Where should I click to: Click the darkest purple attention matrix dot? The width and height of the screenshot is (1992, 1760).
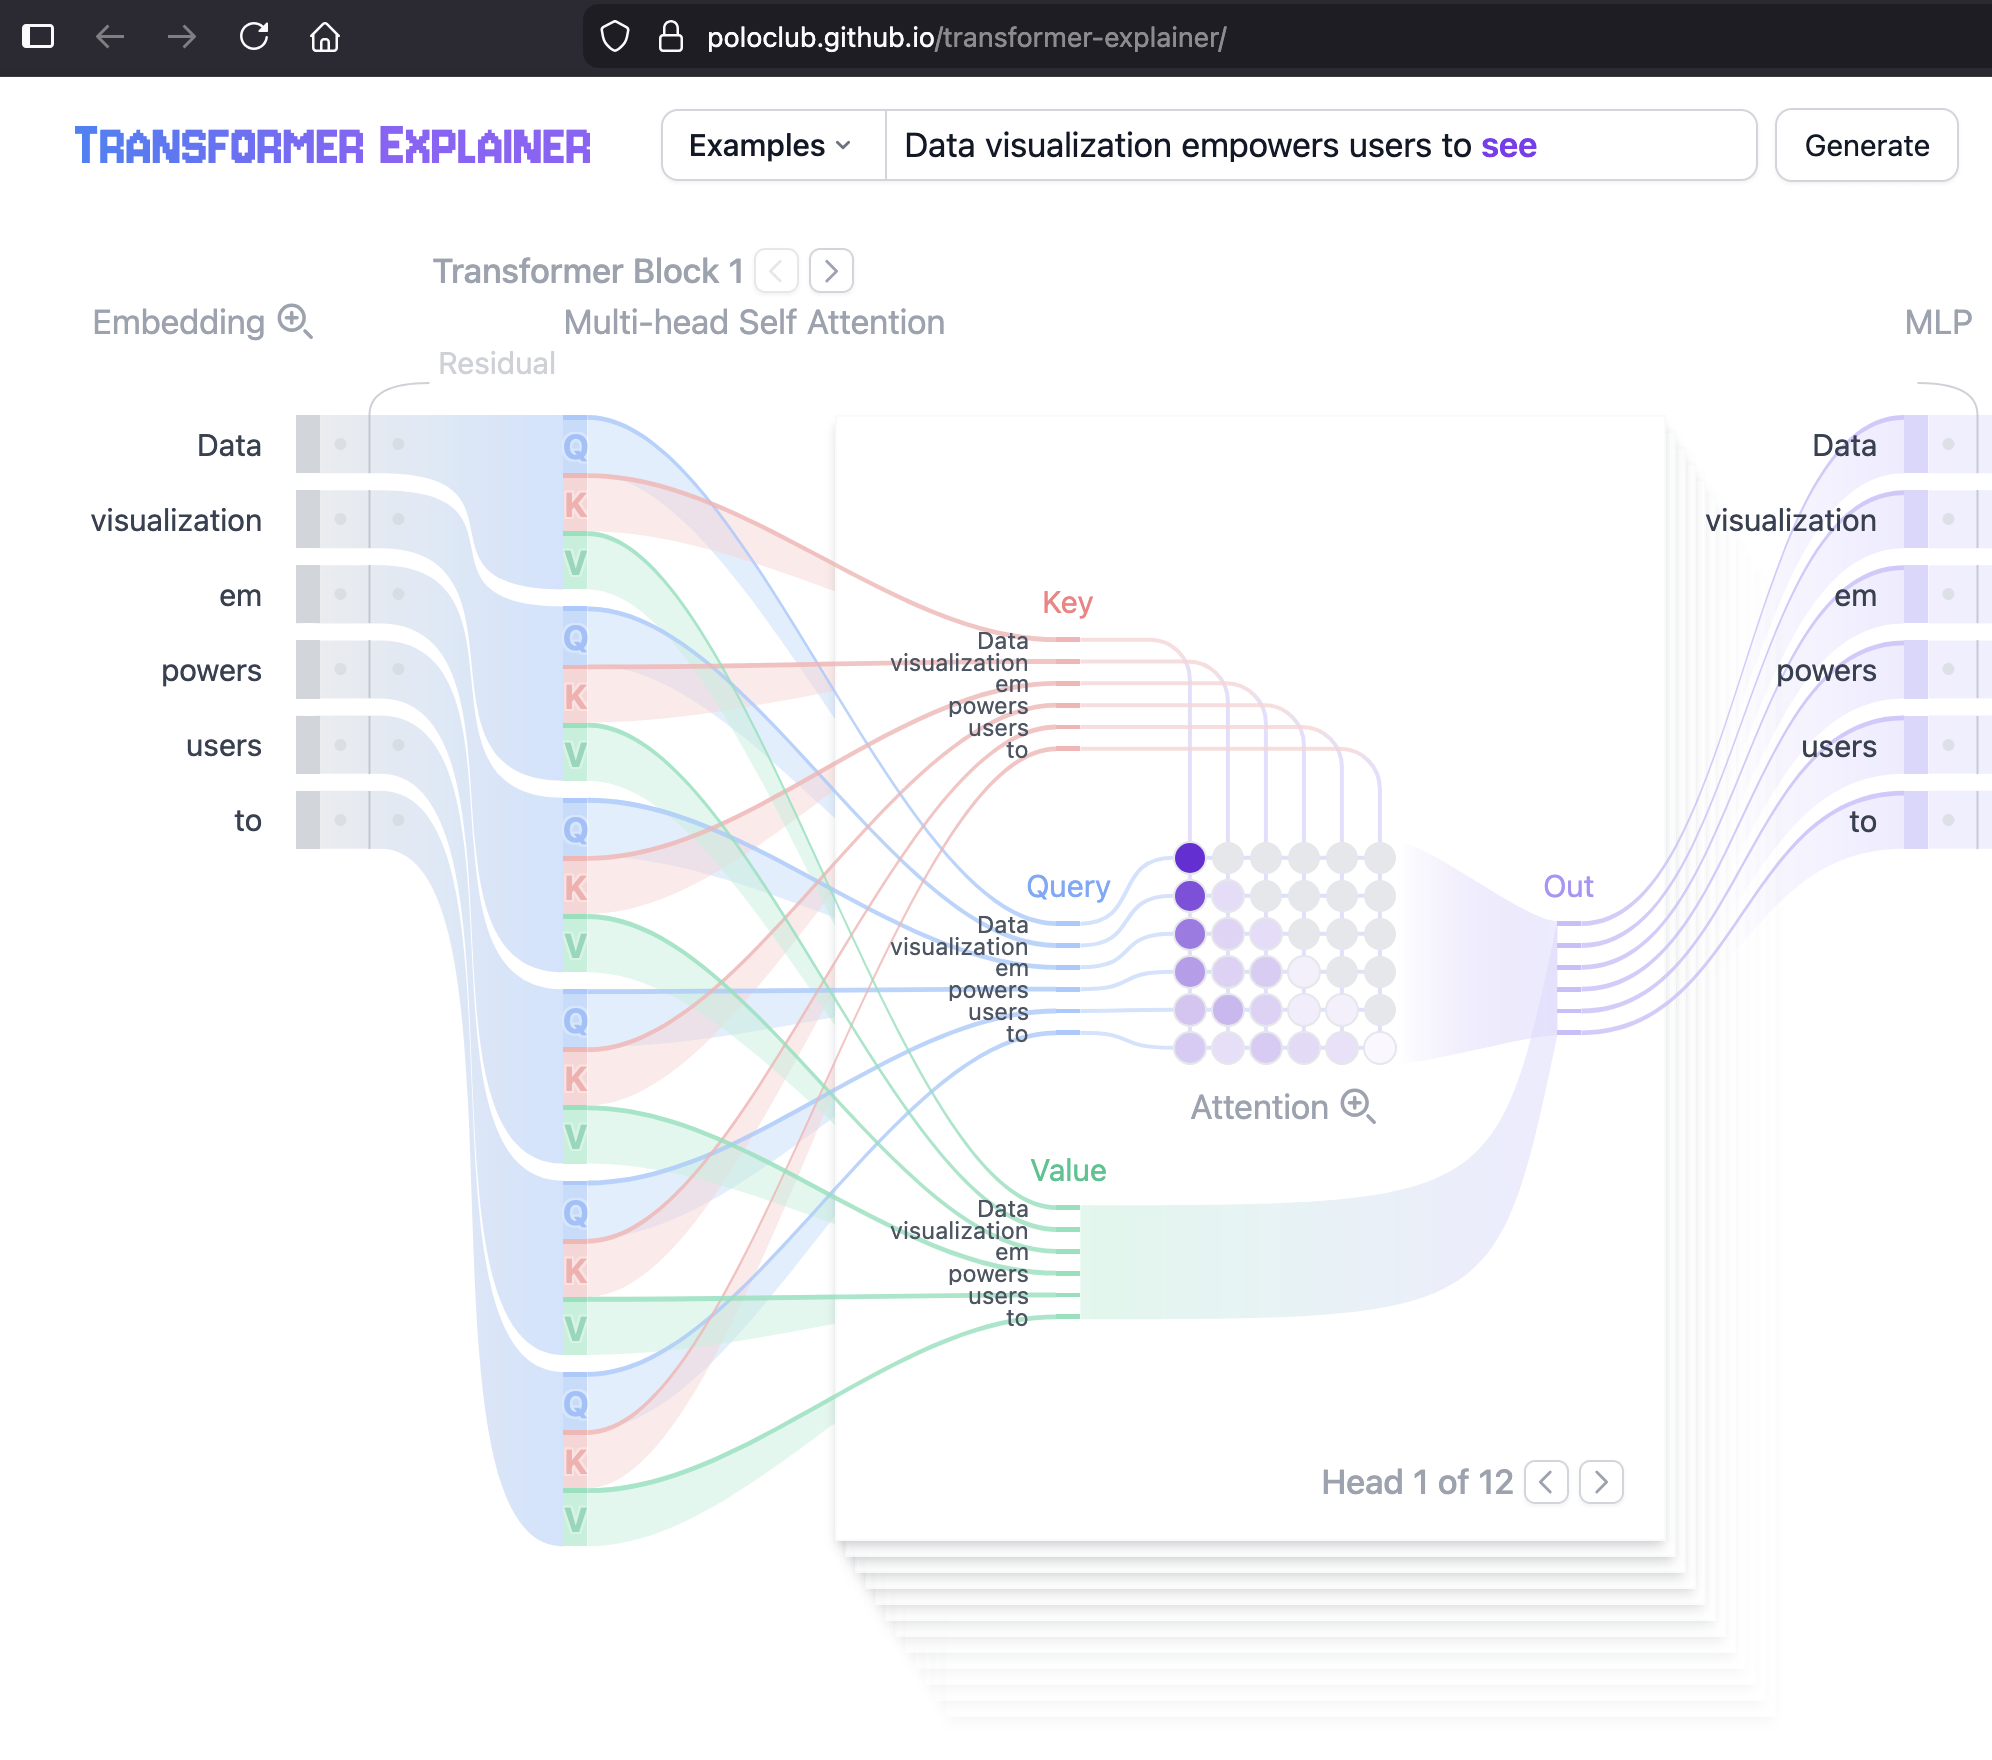coord(1190,857)
